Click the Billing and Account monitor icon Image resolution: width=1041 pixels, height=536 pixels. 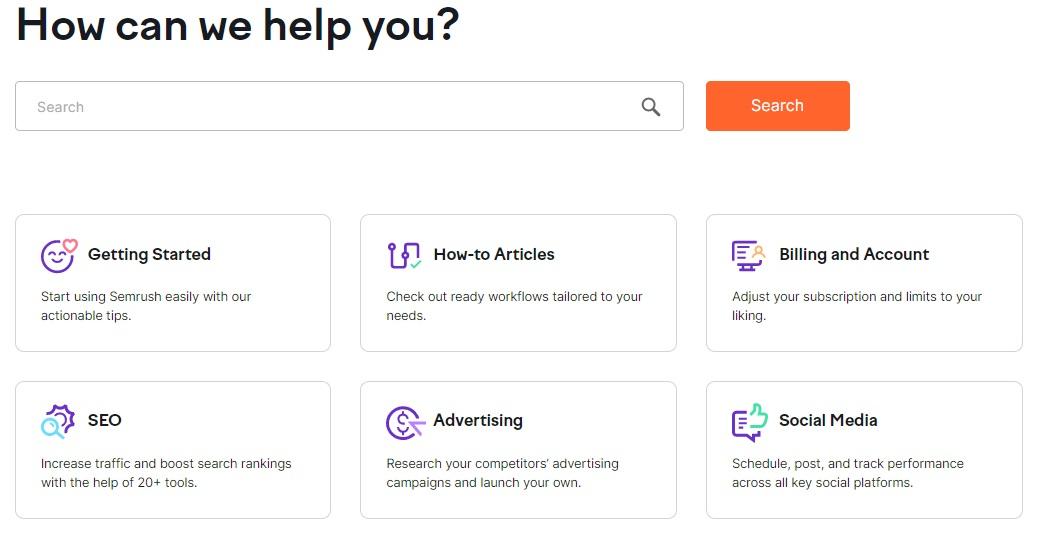[749, 255]
